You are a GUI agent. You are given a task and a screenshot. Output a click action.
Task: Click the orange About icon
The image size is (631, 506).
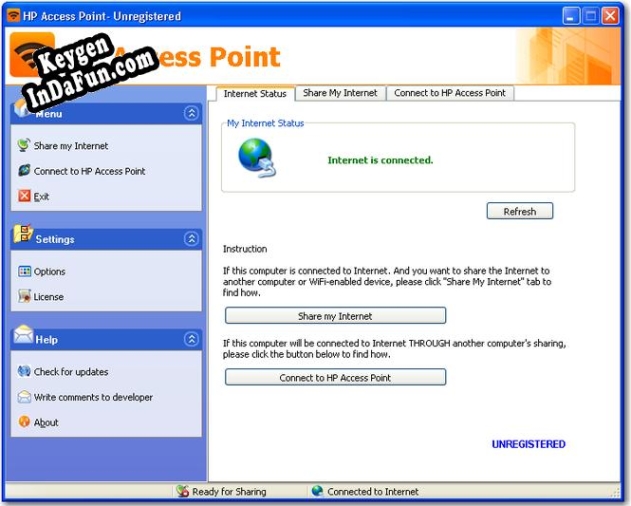[x=24, y=421]
